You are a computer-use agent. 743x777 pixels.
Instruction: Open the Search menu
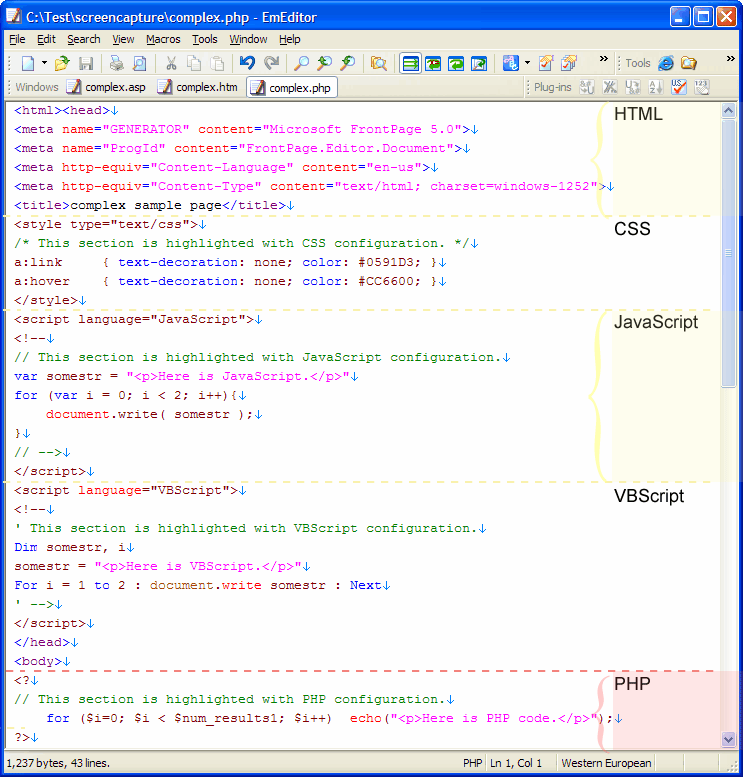84,39
